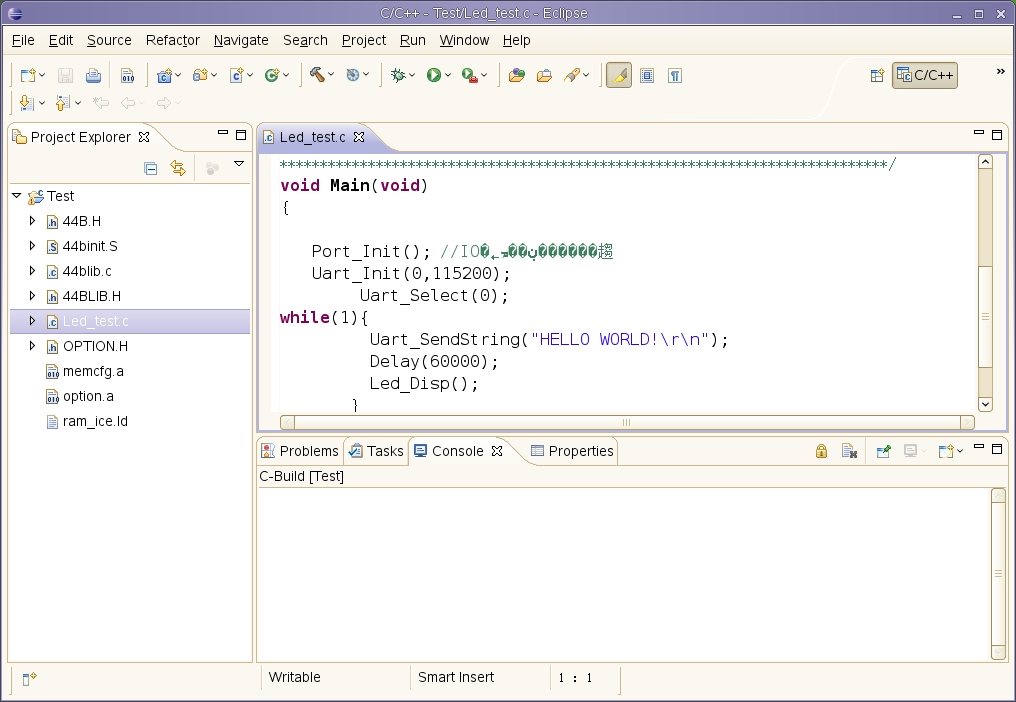
Task: Click the editor vertical scrollbar thumb
Action: 985,316
